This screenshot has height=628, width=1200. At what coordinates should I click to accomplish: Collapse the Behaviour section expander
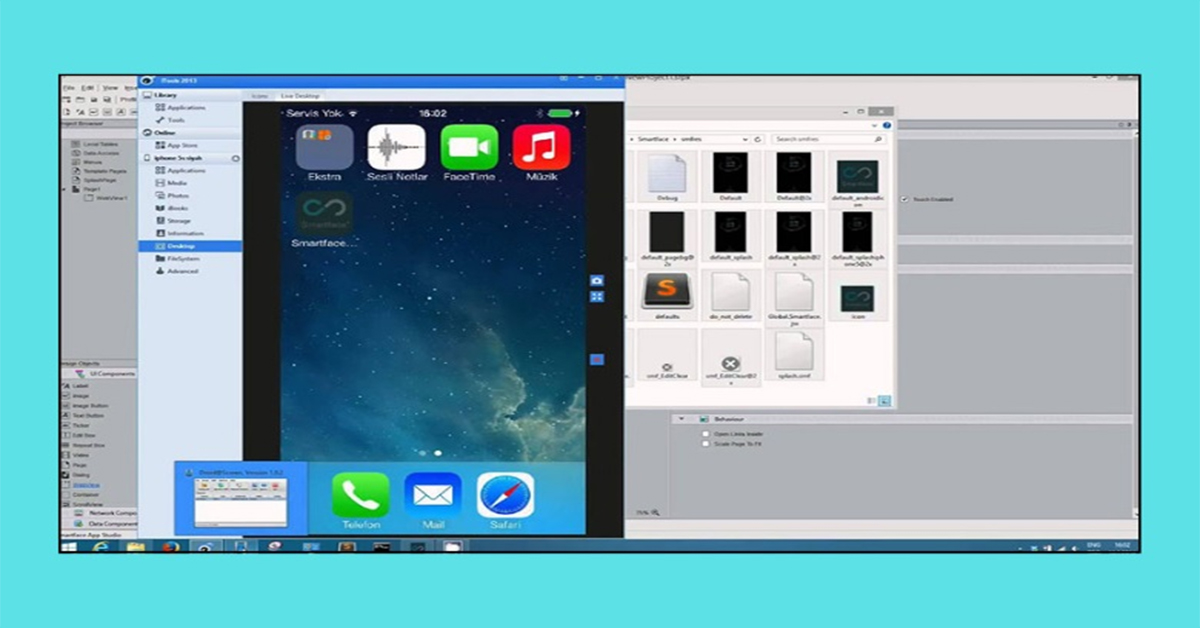(x=681, y=419)
